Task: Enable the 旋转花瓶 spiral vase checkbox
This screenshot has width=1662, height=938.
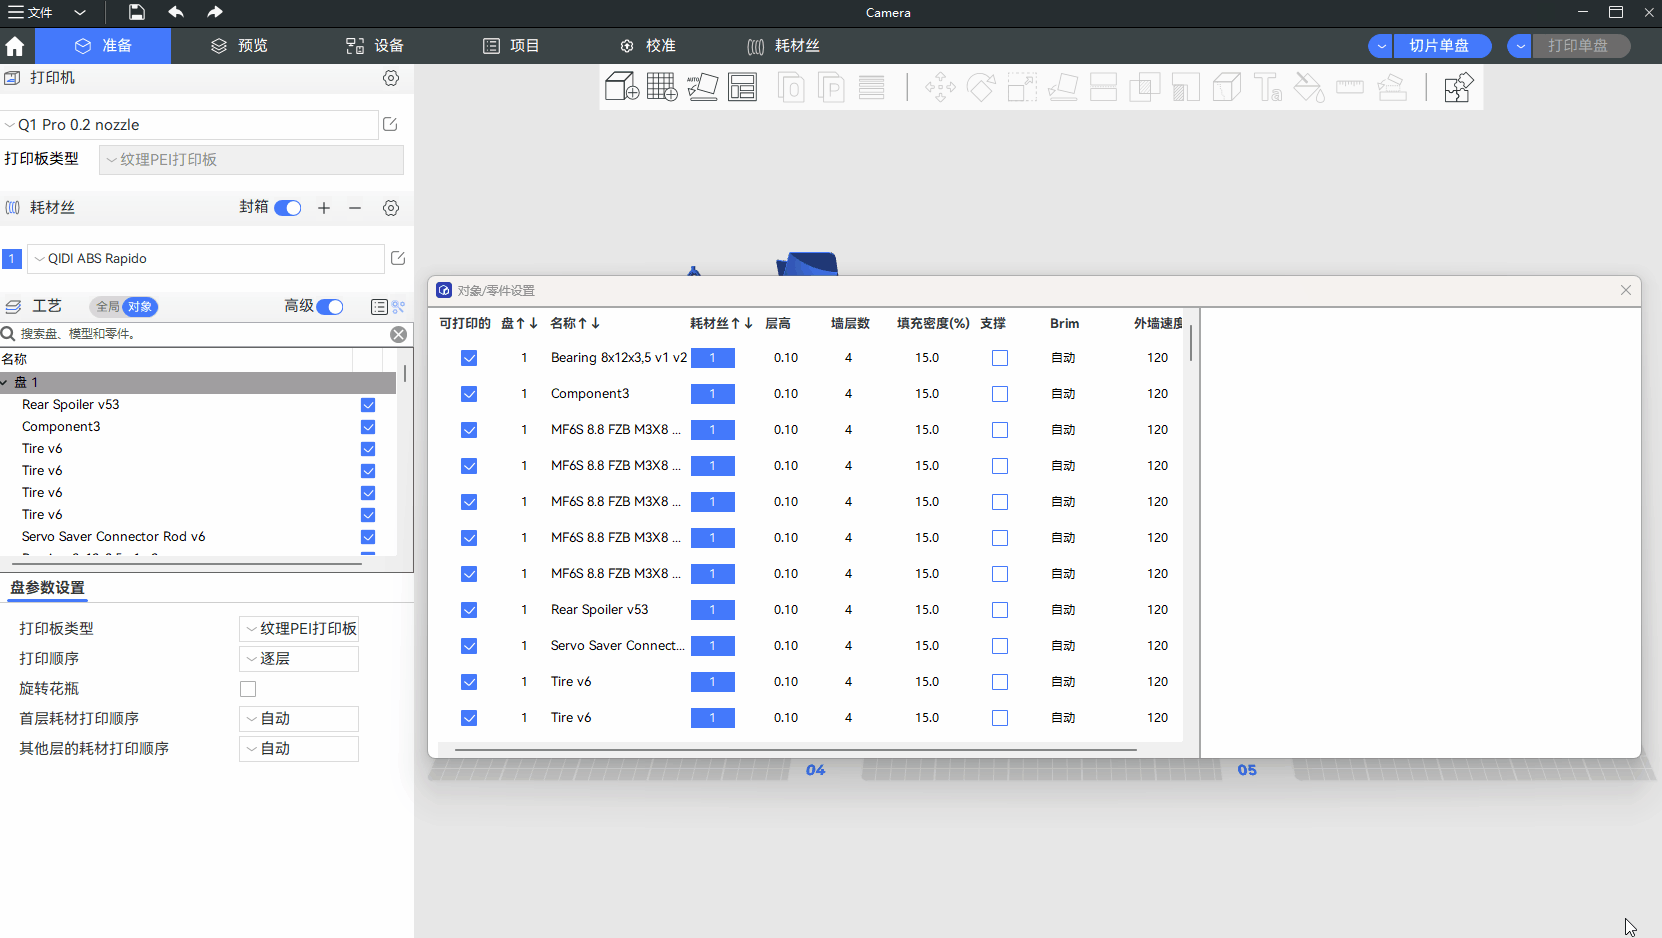Action: coord(248,689)
